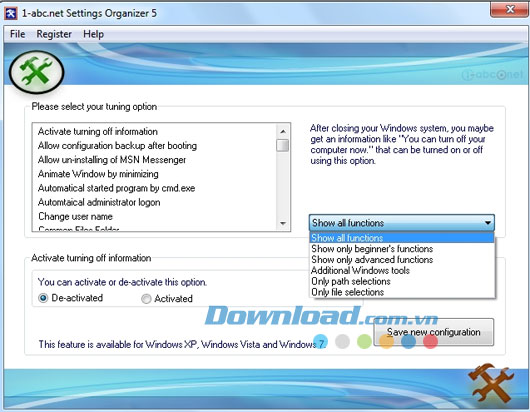Choose Additional Windows tools option
Screen dimensions: 530x412
point(402,270)
